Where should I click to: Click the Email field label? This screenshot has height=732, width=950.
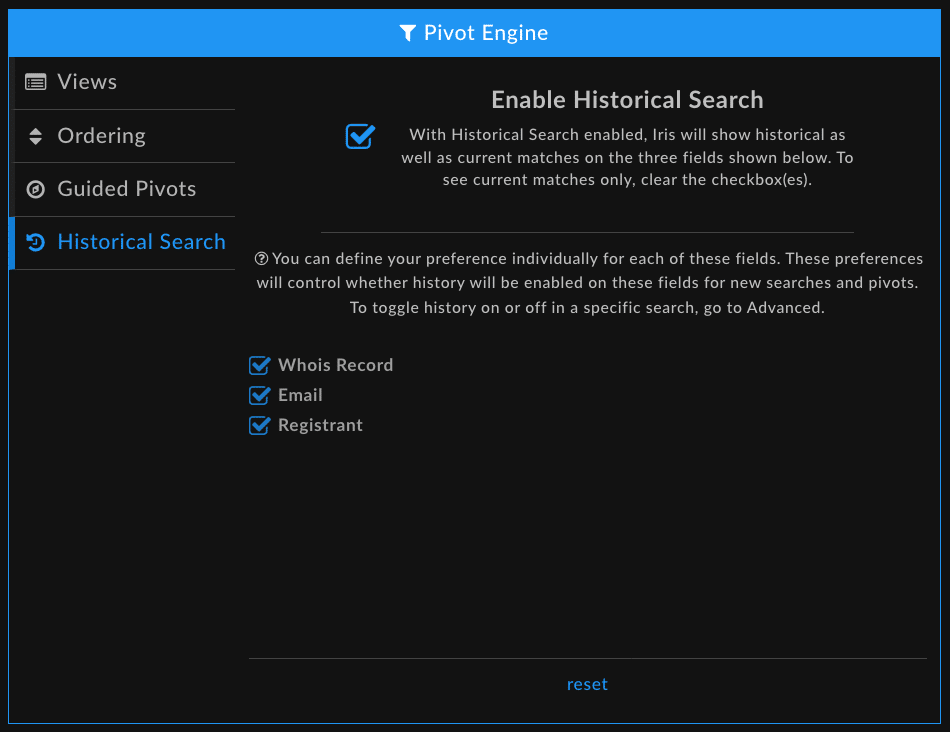(300, 395)
